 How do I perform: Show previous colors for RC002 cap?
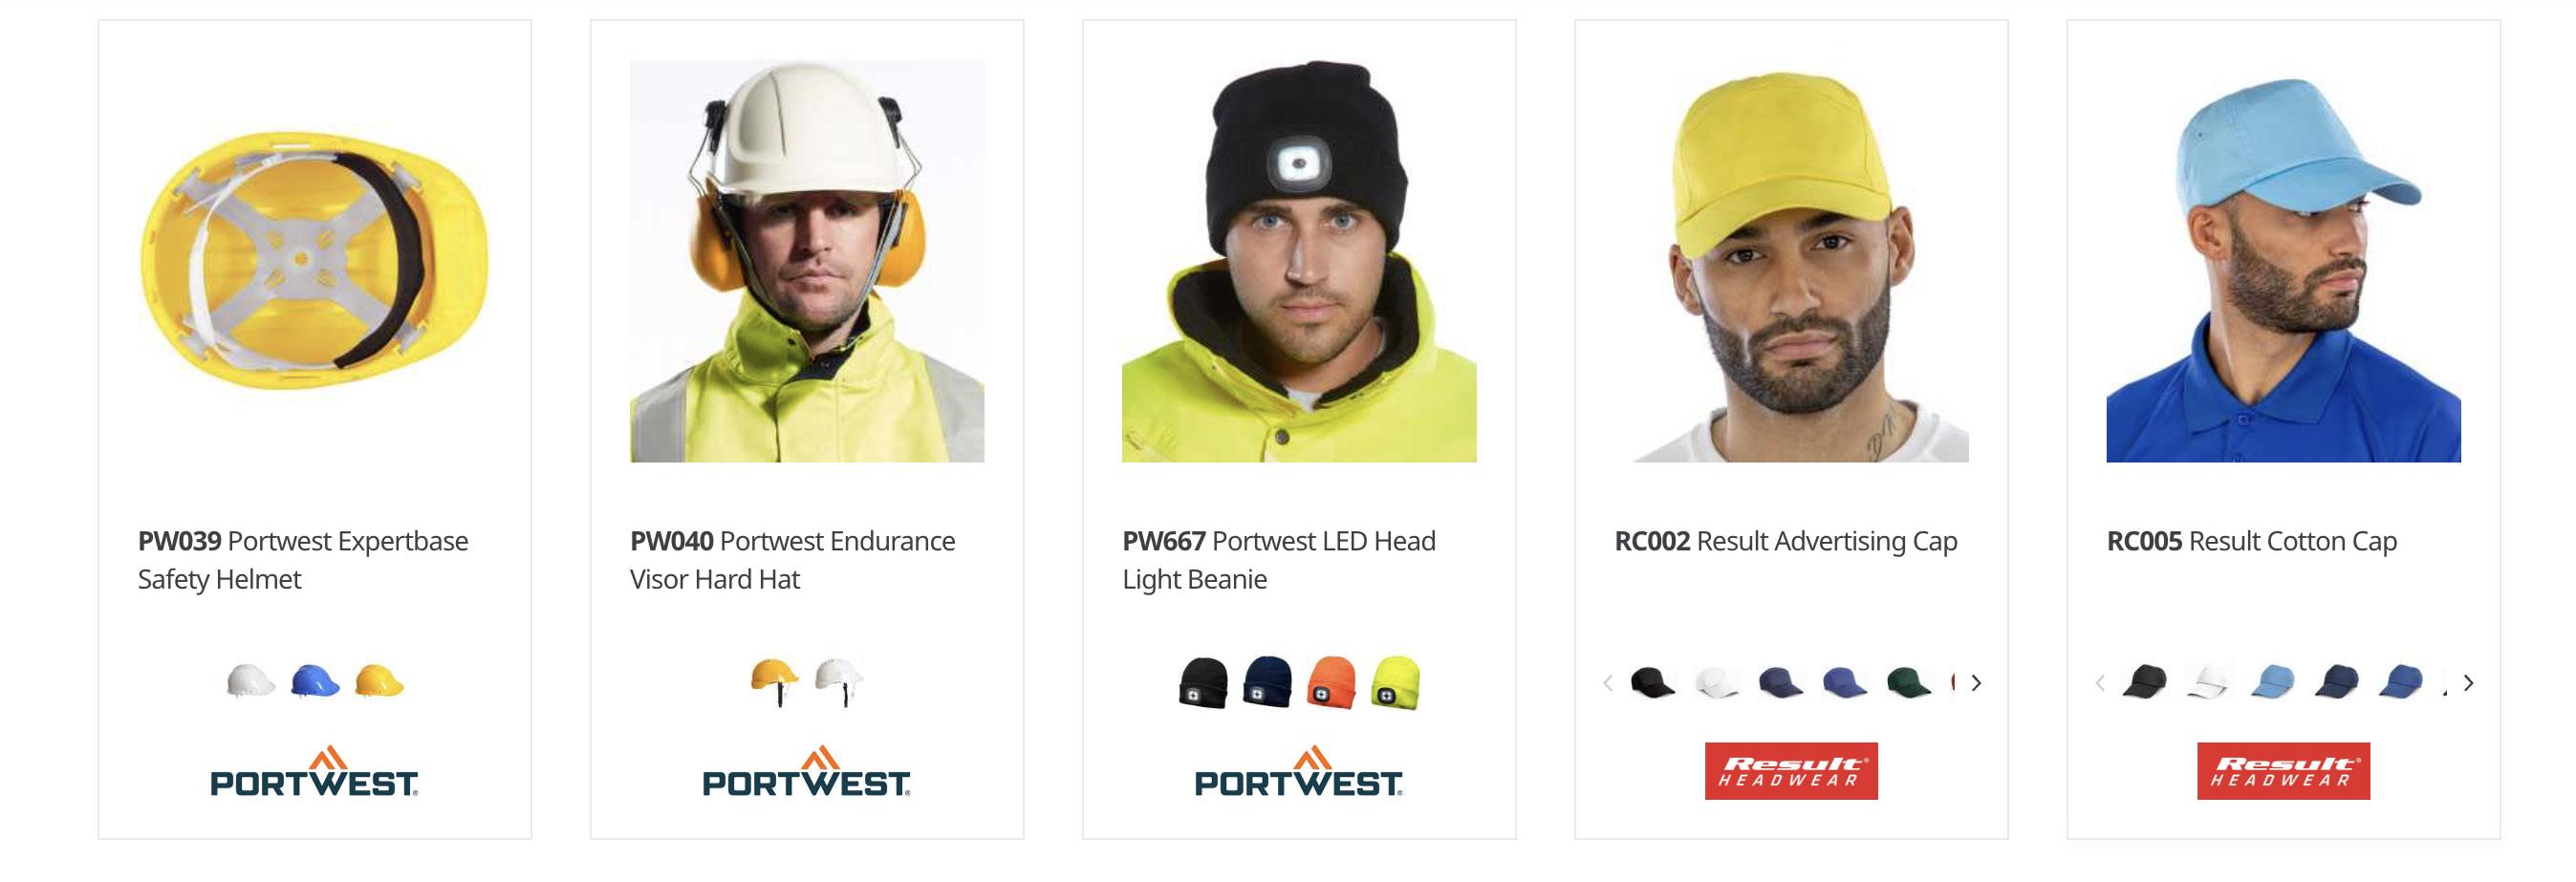tap(1608, 683)
